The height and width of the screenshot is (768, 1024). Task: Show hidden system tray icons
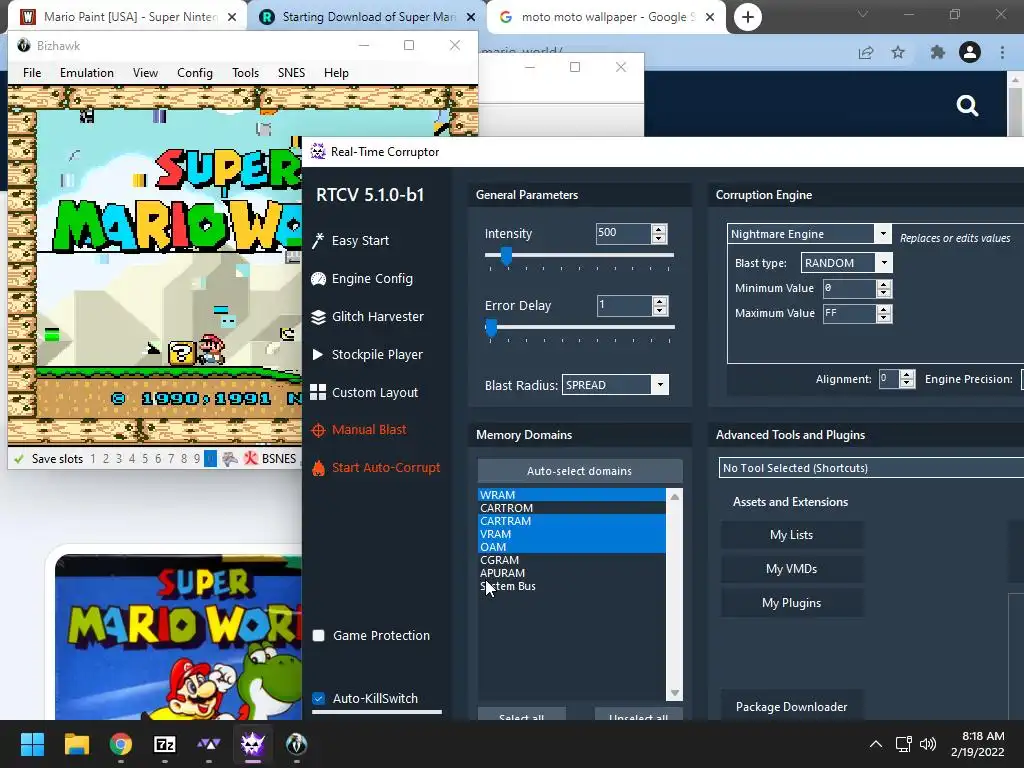(876, 744)
